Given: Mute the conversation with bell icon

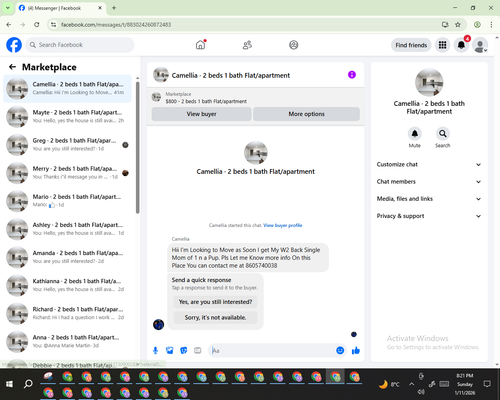Looking at the screenshot, I should coord(415,134).
